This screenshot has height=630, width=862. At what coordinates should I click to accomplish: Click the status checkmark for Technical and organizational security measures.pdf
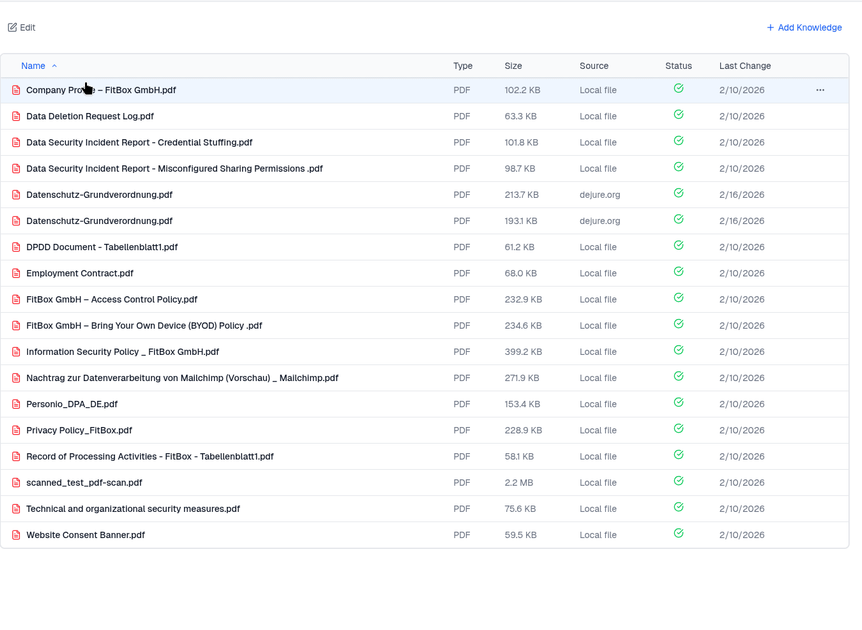pos(678,507)
